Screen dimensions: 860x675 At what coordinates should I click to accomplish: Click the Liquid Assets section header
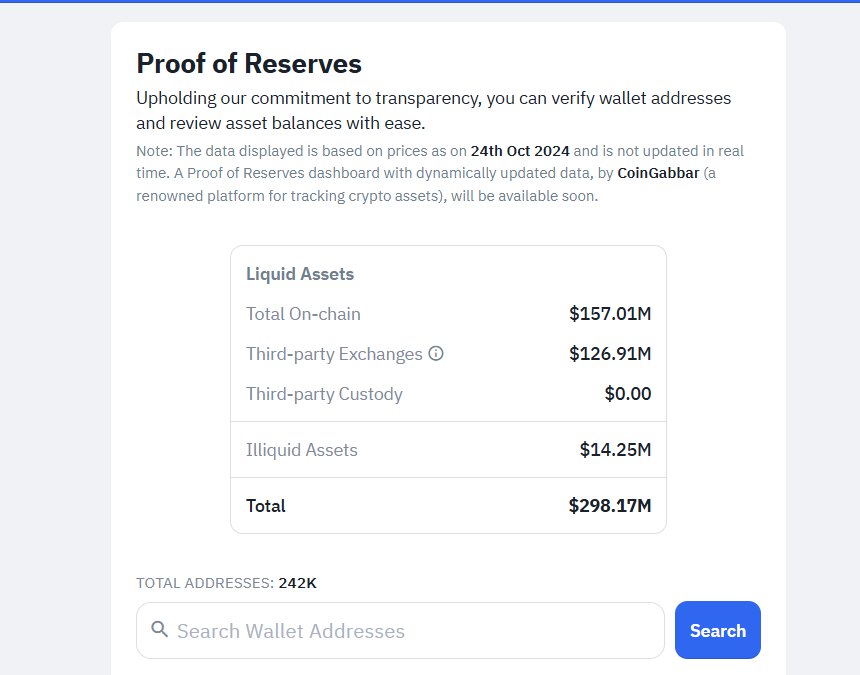pos(300,273)
